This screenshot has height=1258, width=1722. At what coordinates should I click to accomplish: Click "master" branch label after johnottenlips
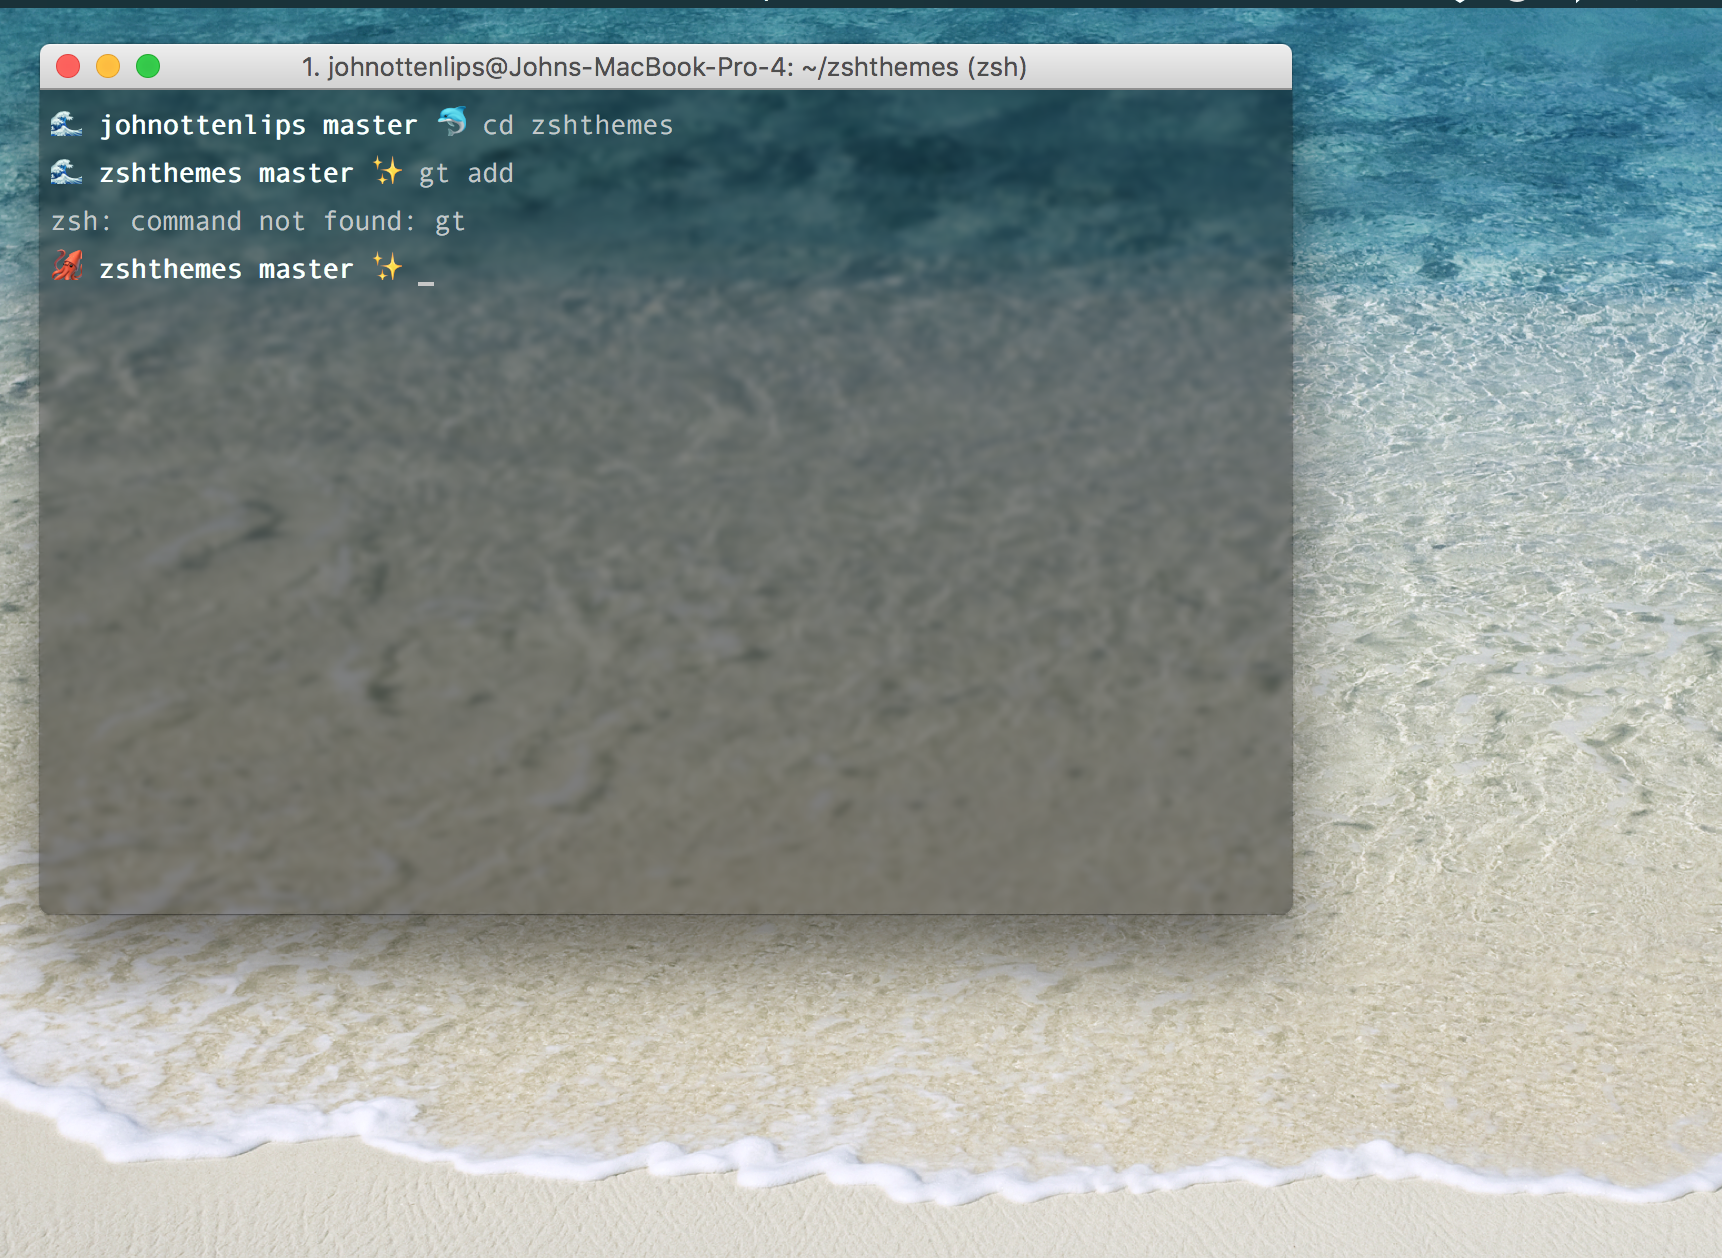click(369, 125)
